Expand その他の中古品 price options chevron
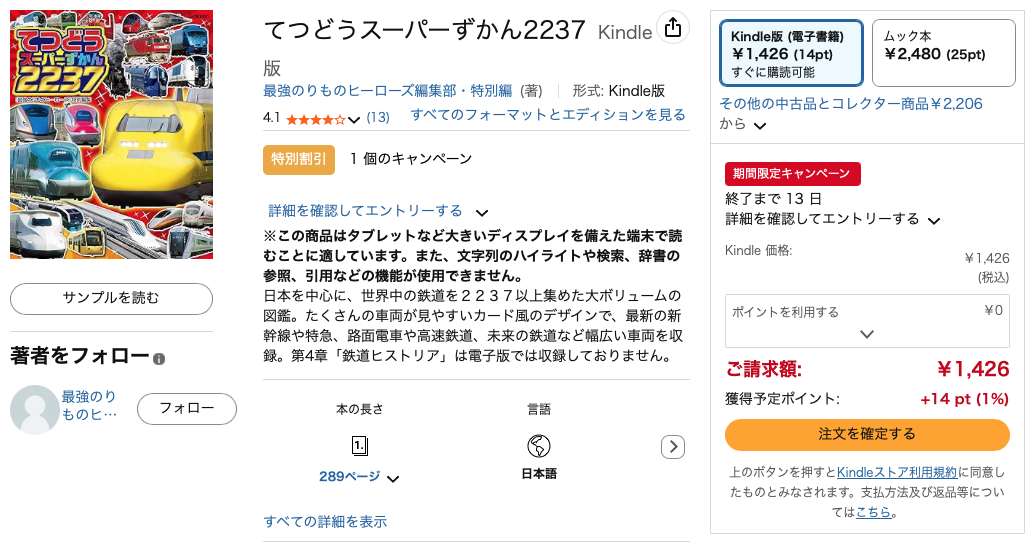 tap(761, 126)
